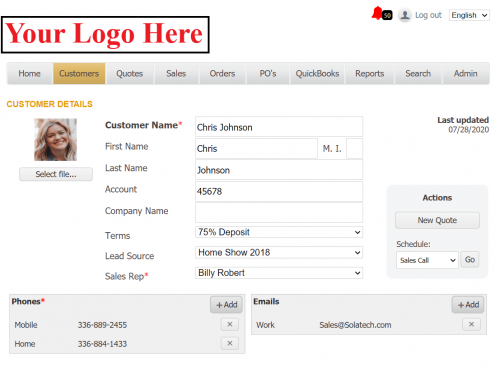Screen dimensions: 494x368
Task: Open the QuickBooks tab
Action: [x=317, y=73]
